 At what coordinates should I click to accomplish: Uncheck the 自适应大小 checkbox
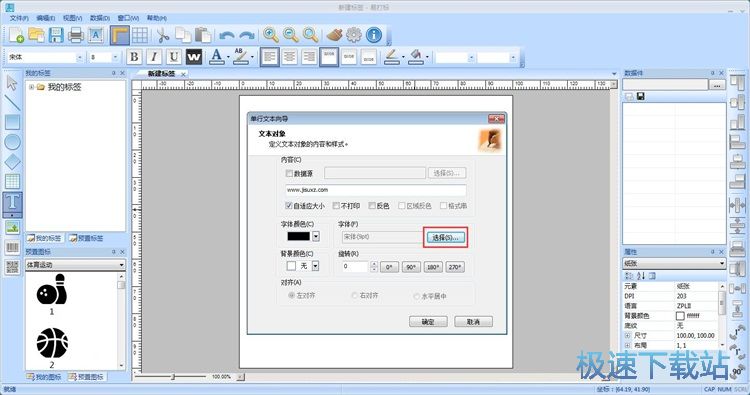point(289,206)
